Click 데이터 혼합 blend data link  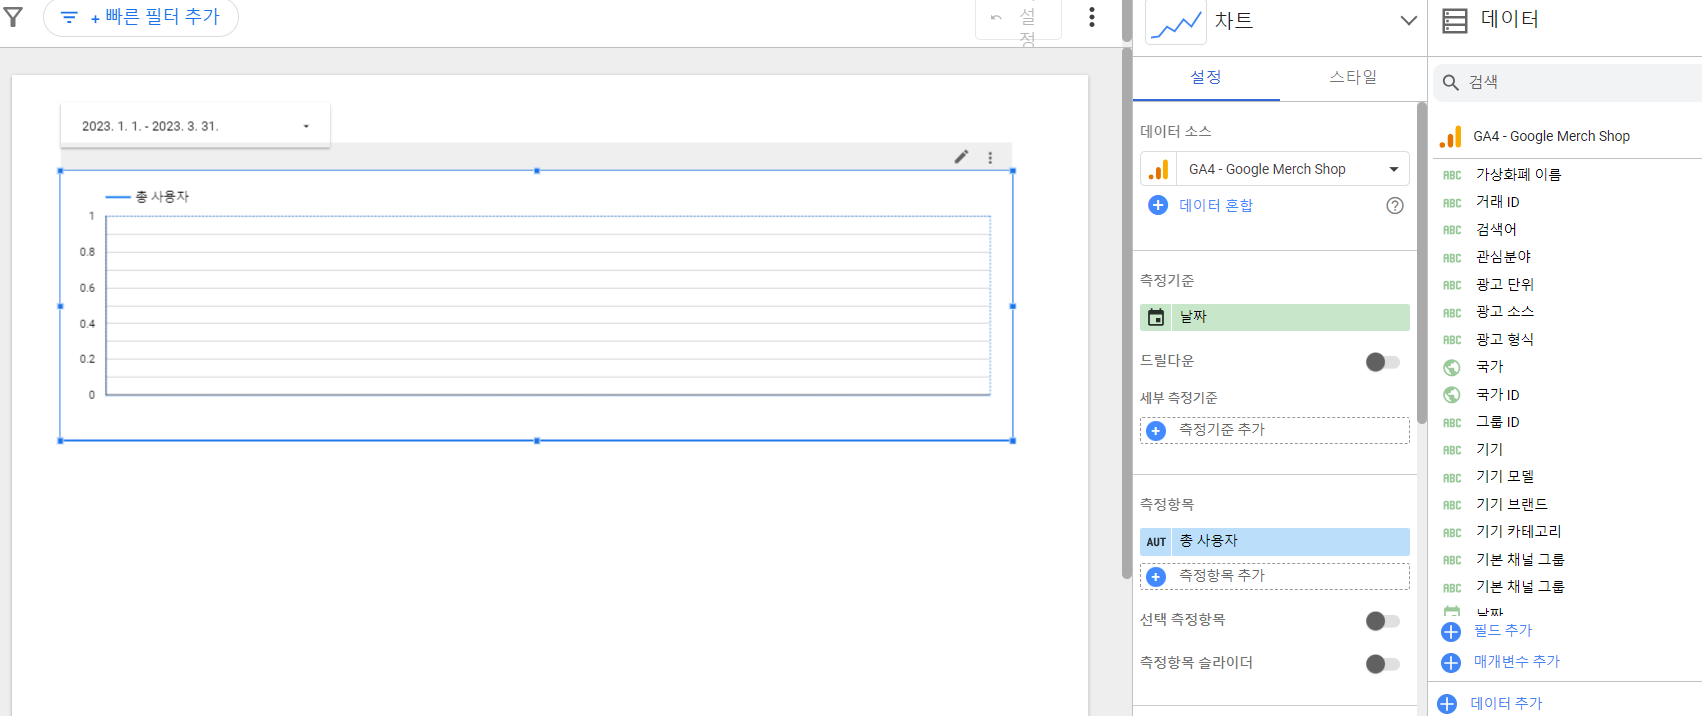(1216, 205)
